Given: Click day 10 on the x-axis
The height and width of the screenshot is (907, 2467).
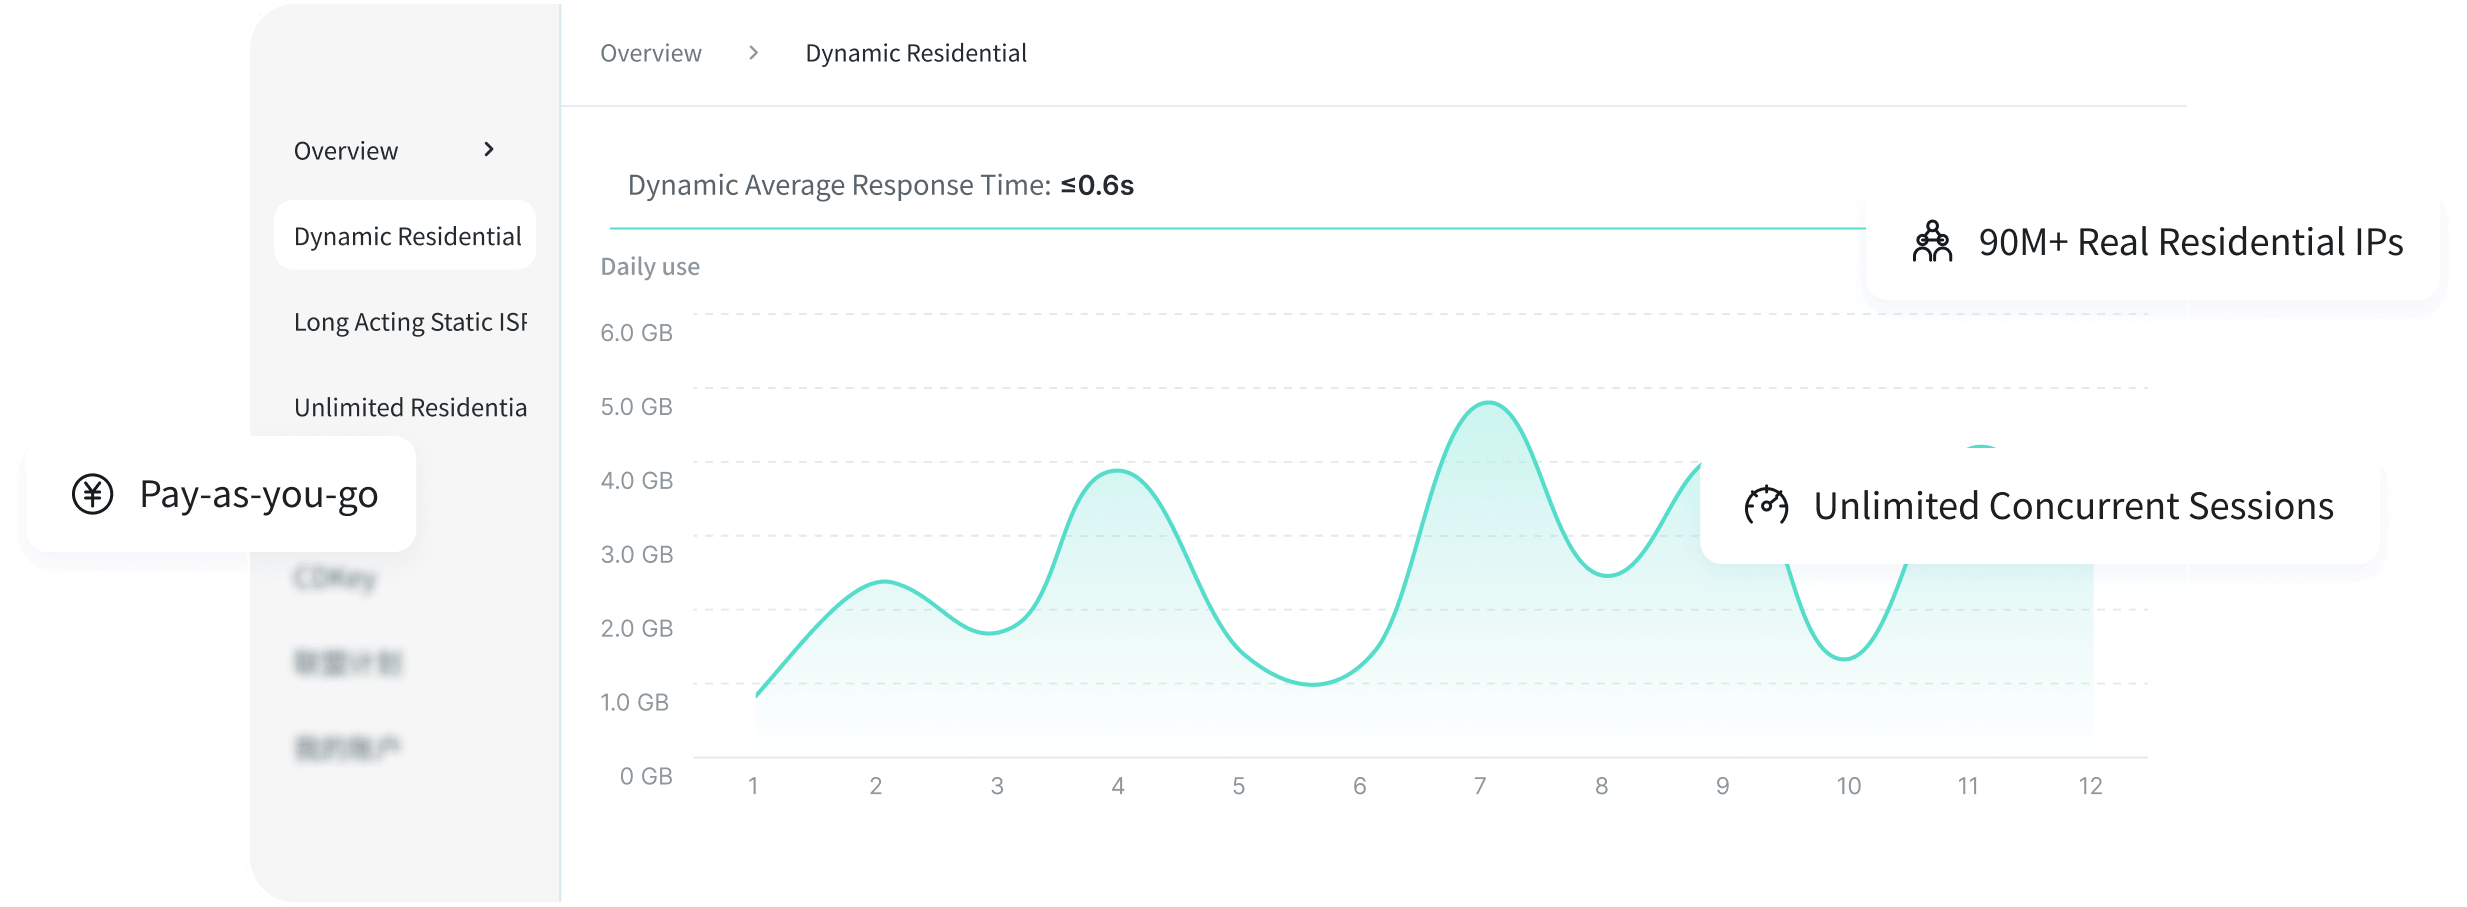Looking at the screenshot, I should pos(1848,787).
